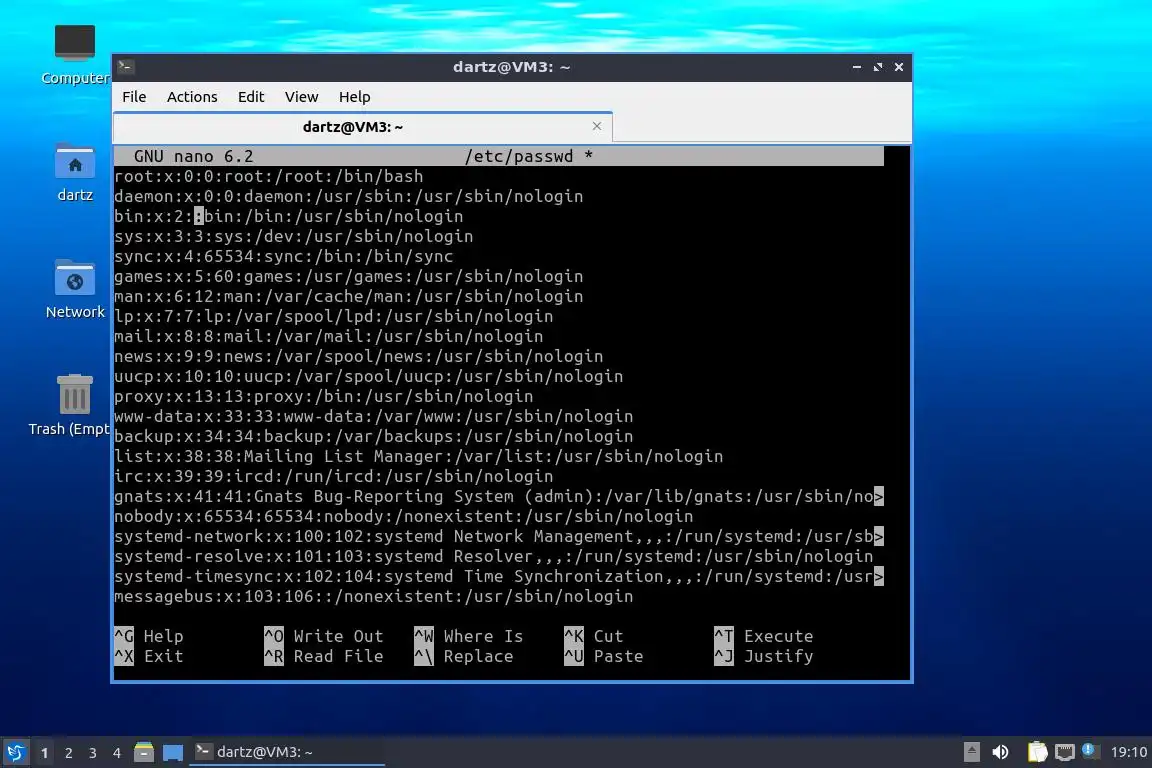Click the nobody:x:65534 line
The height and width of the screenshot is (768, 1152).
(404, 516)
